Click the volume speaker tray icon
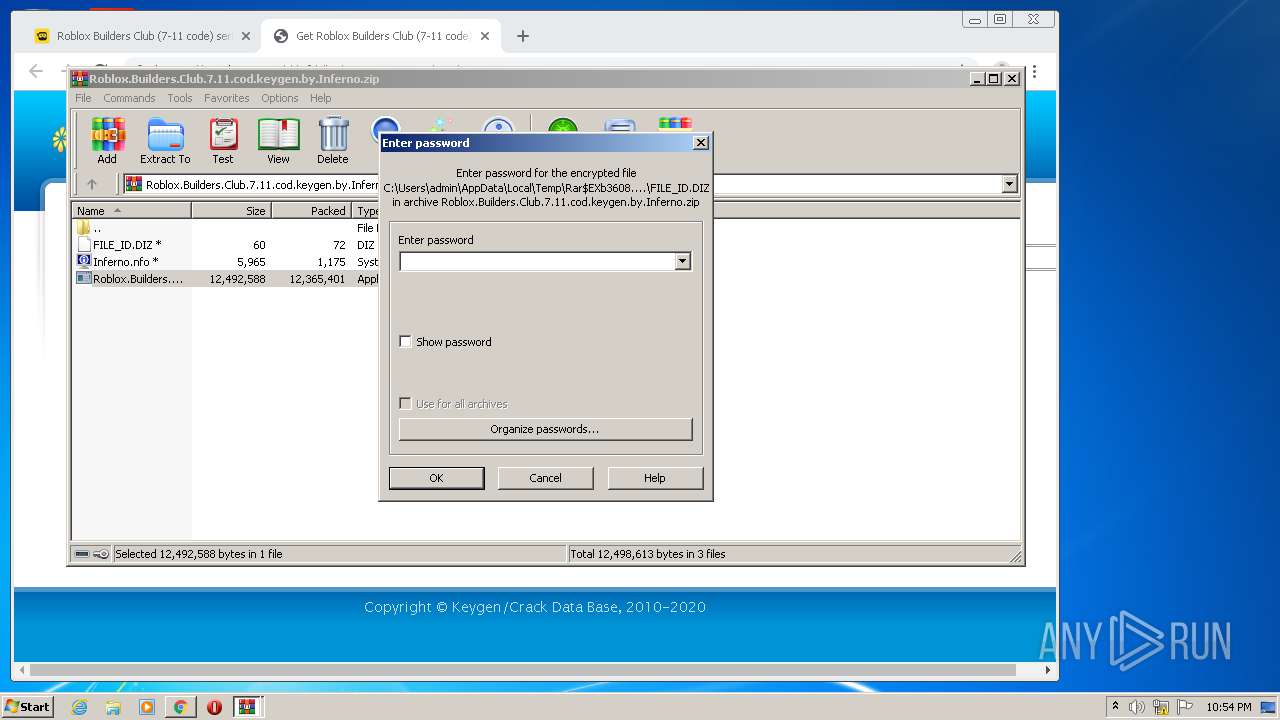This screenshot has width=1280, height=720. [1137, 707]
